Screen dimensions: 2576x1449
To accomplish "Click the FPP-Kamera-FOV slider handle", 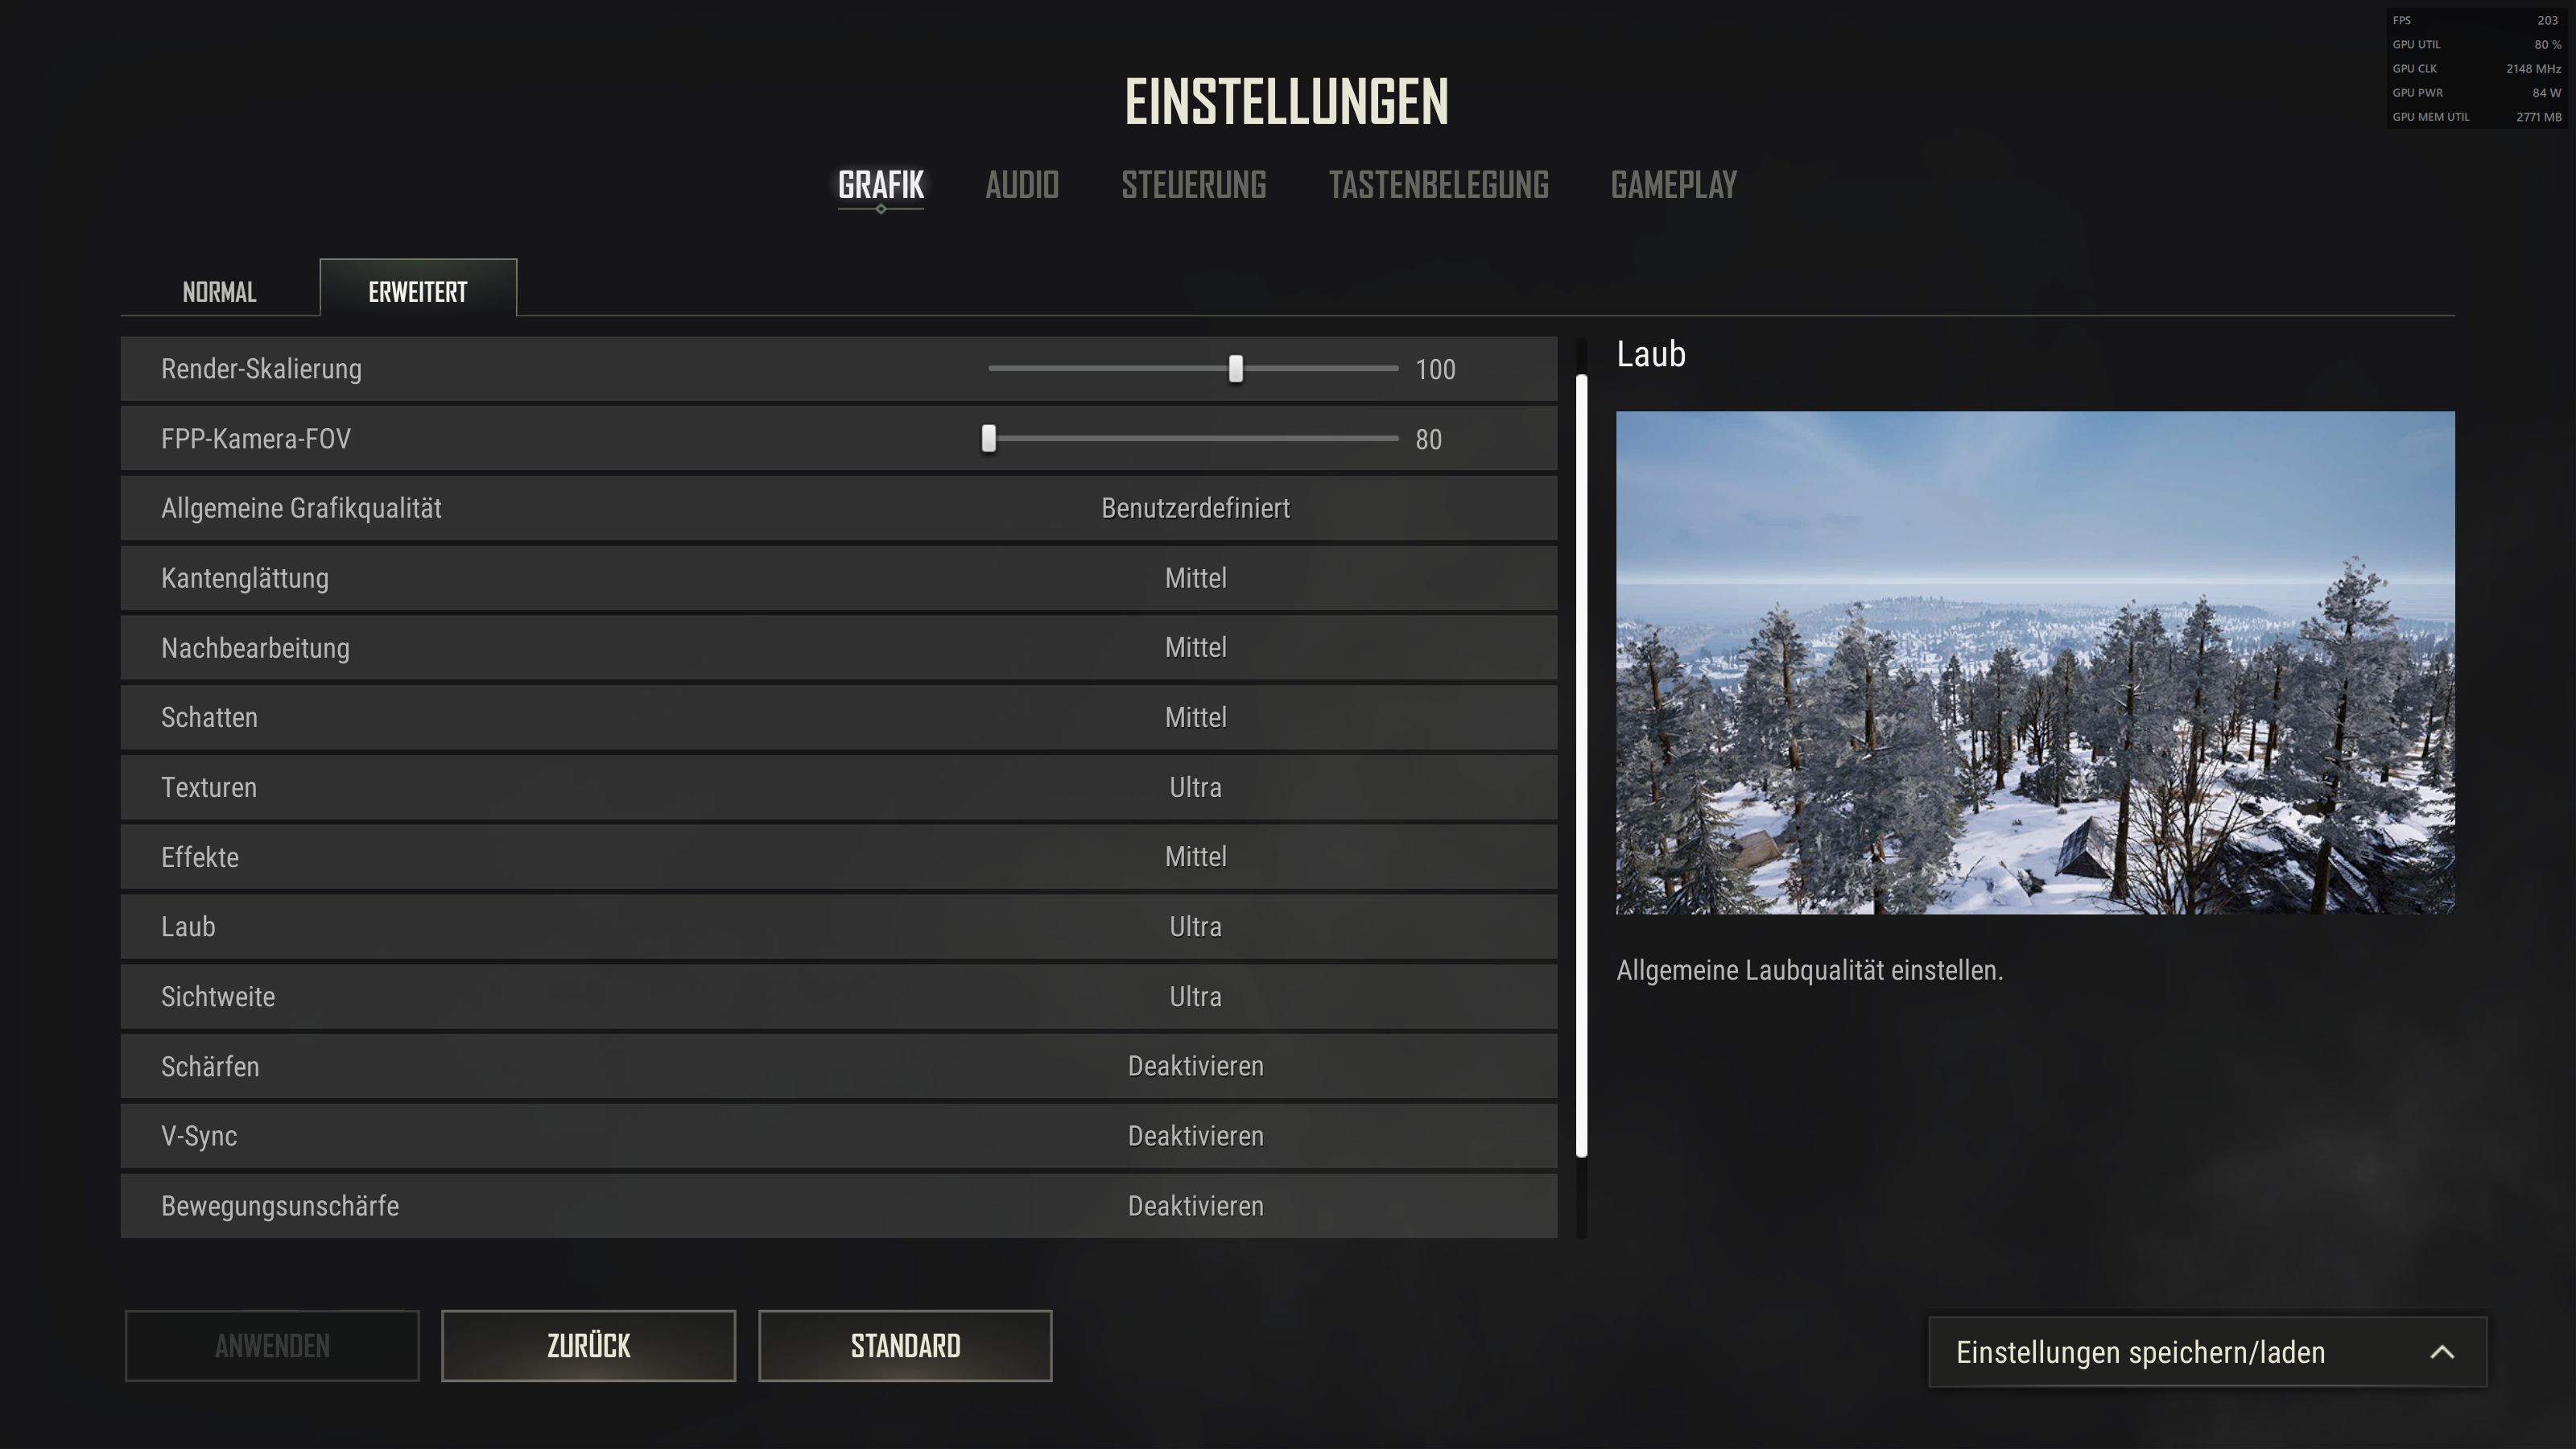I will pyautogui.click(x=988, y=438).
